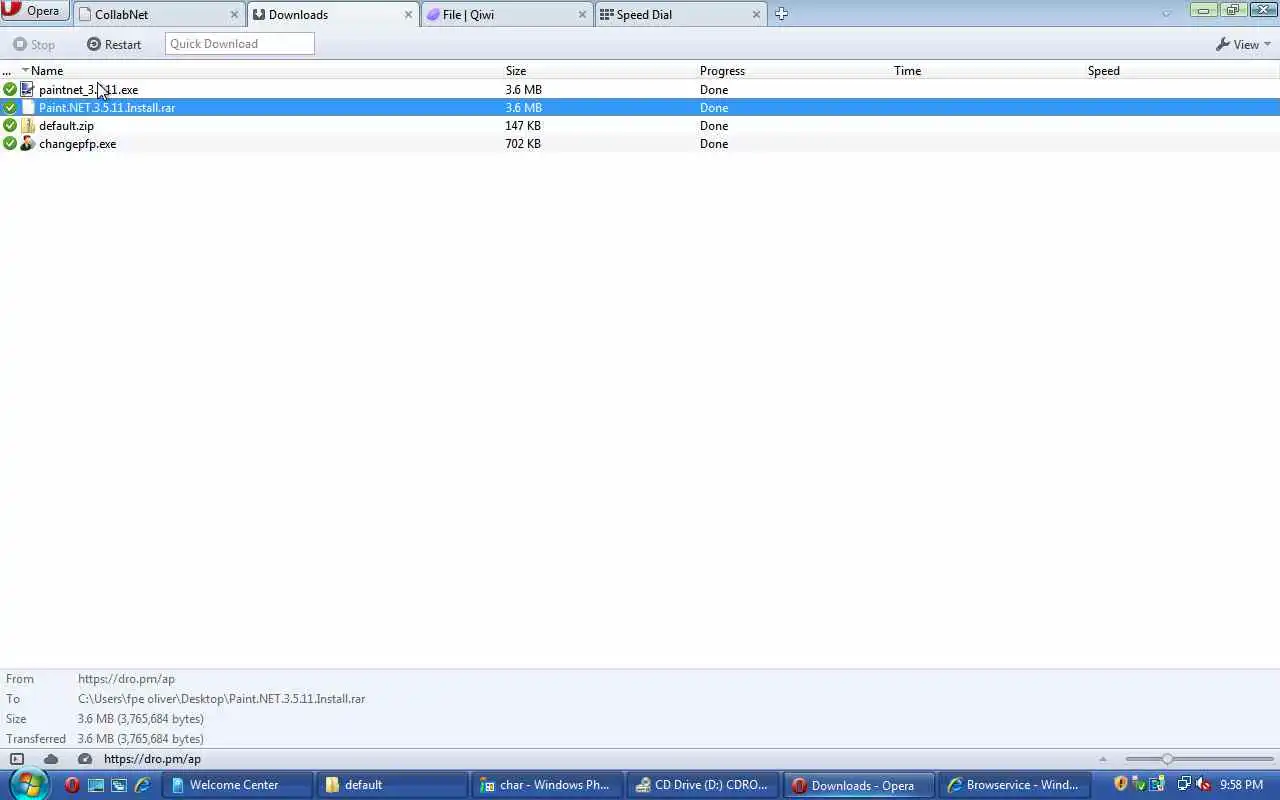Close the File | Qiwi tab
This screenshot has height=800, width=1280.
click(x=583, y=15)
